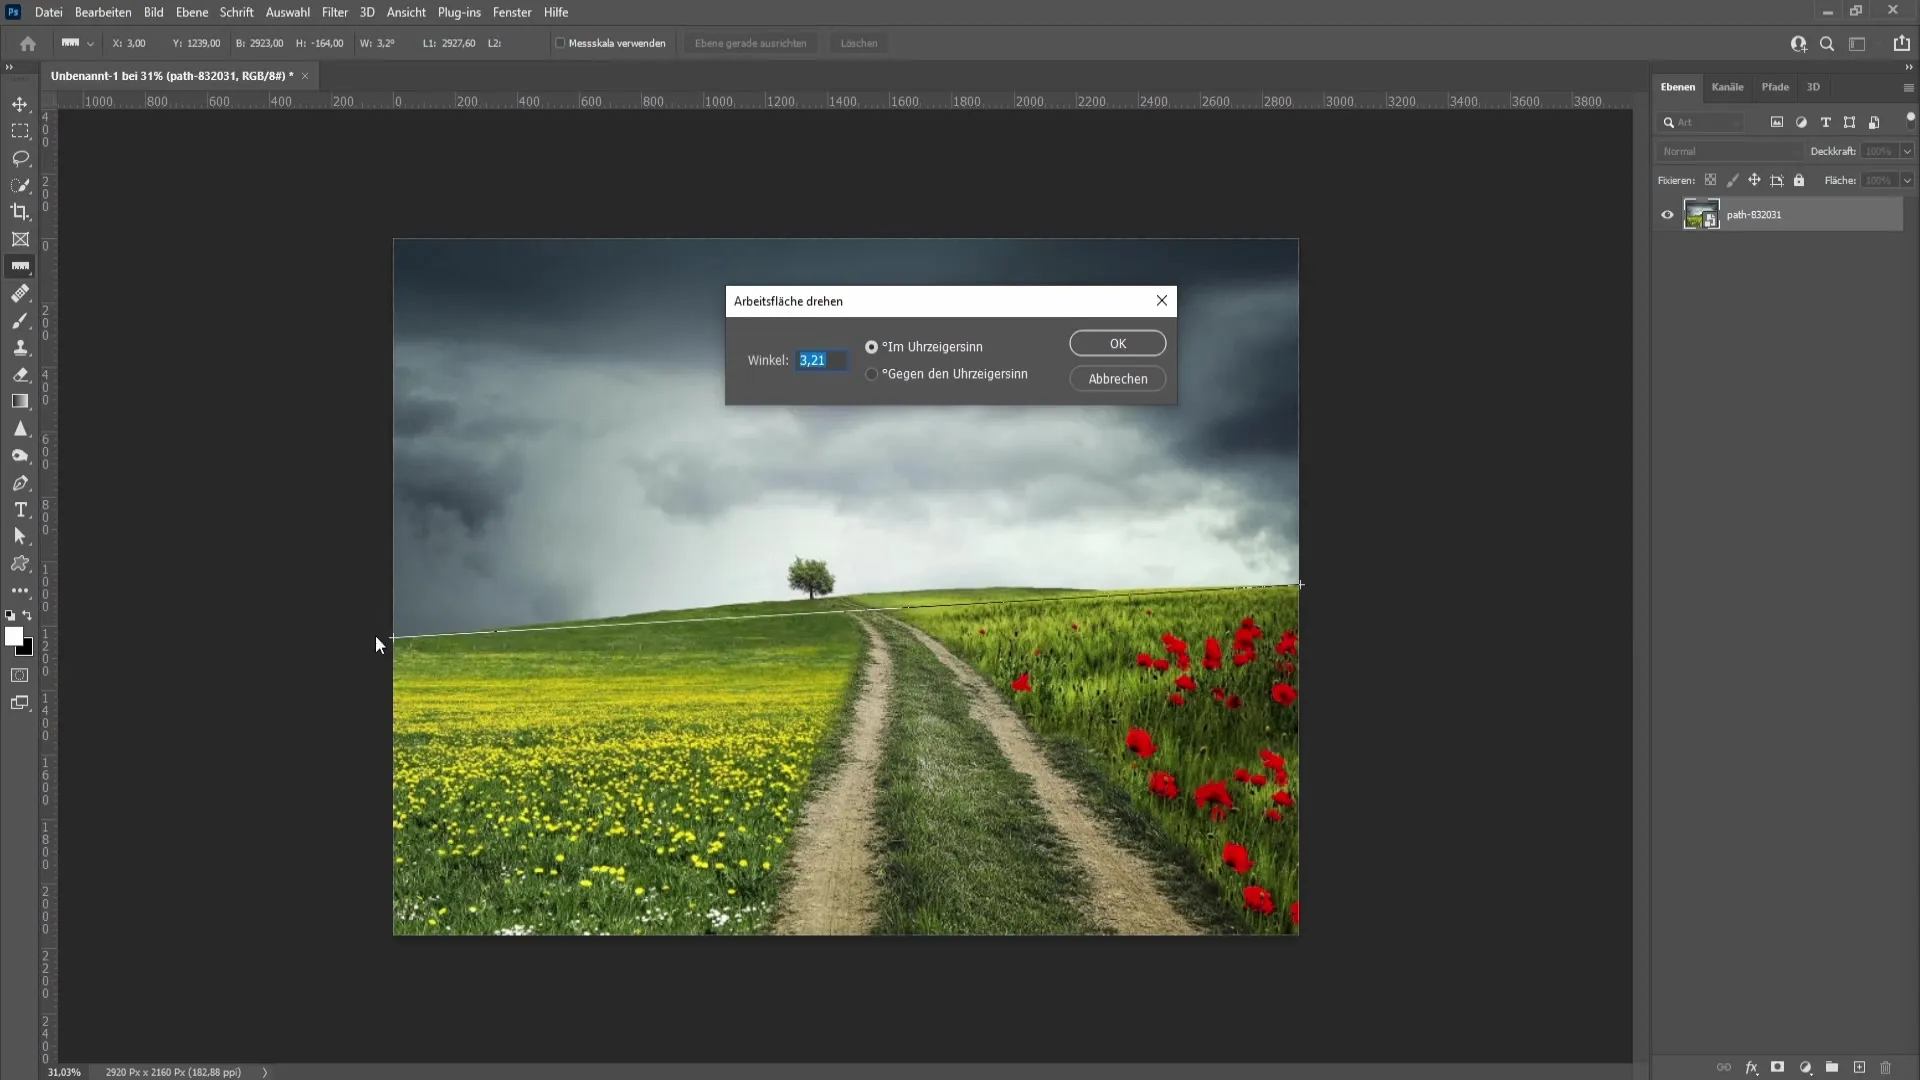Select the Gradient tool
1920x1080 pixels.
point(20,402)
